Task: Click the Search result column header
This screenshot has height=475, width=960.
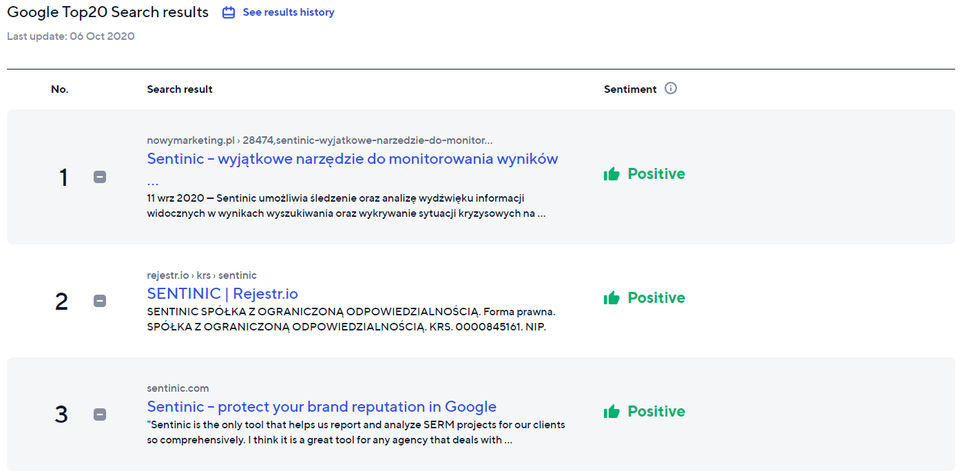Action: click(x=179, y=89)
